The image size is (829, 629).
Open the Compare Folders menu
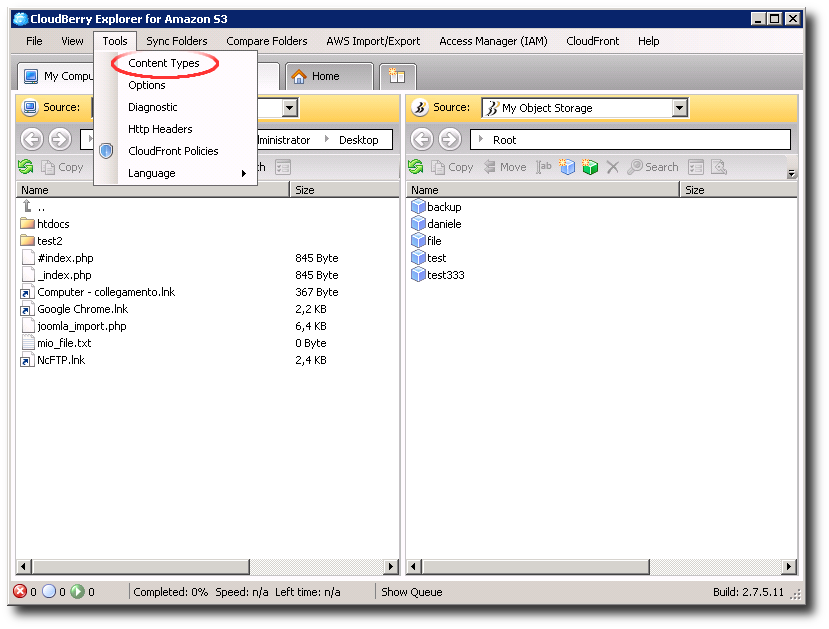[266, 41]
